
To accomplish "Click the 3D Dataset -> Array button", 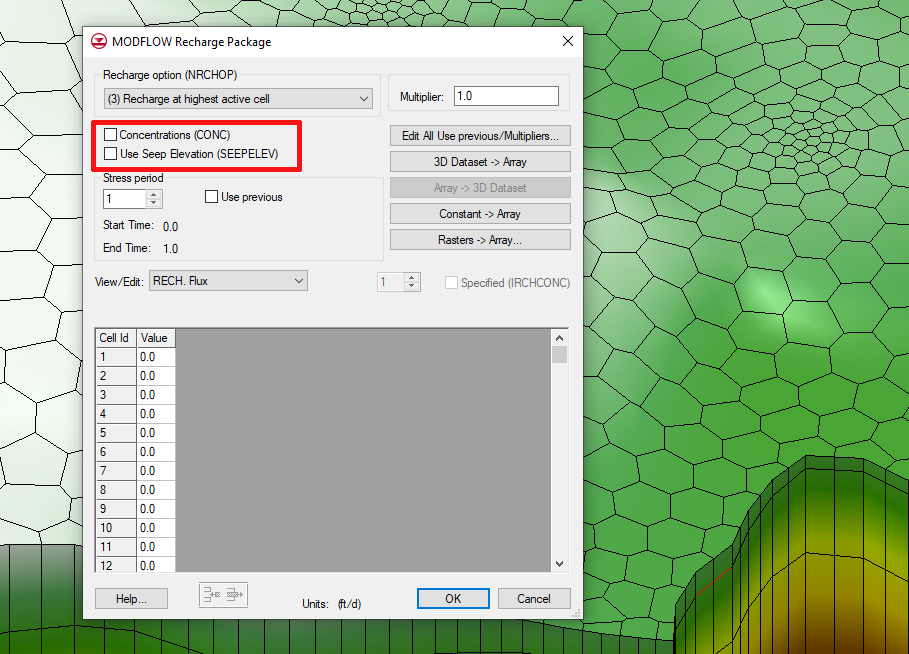I will [x=479, y=161].
